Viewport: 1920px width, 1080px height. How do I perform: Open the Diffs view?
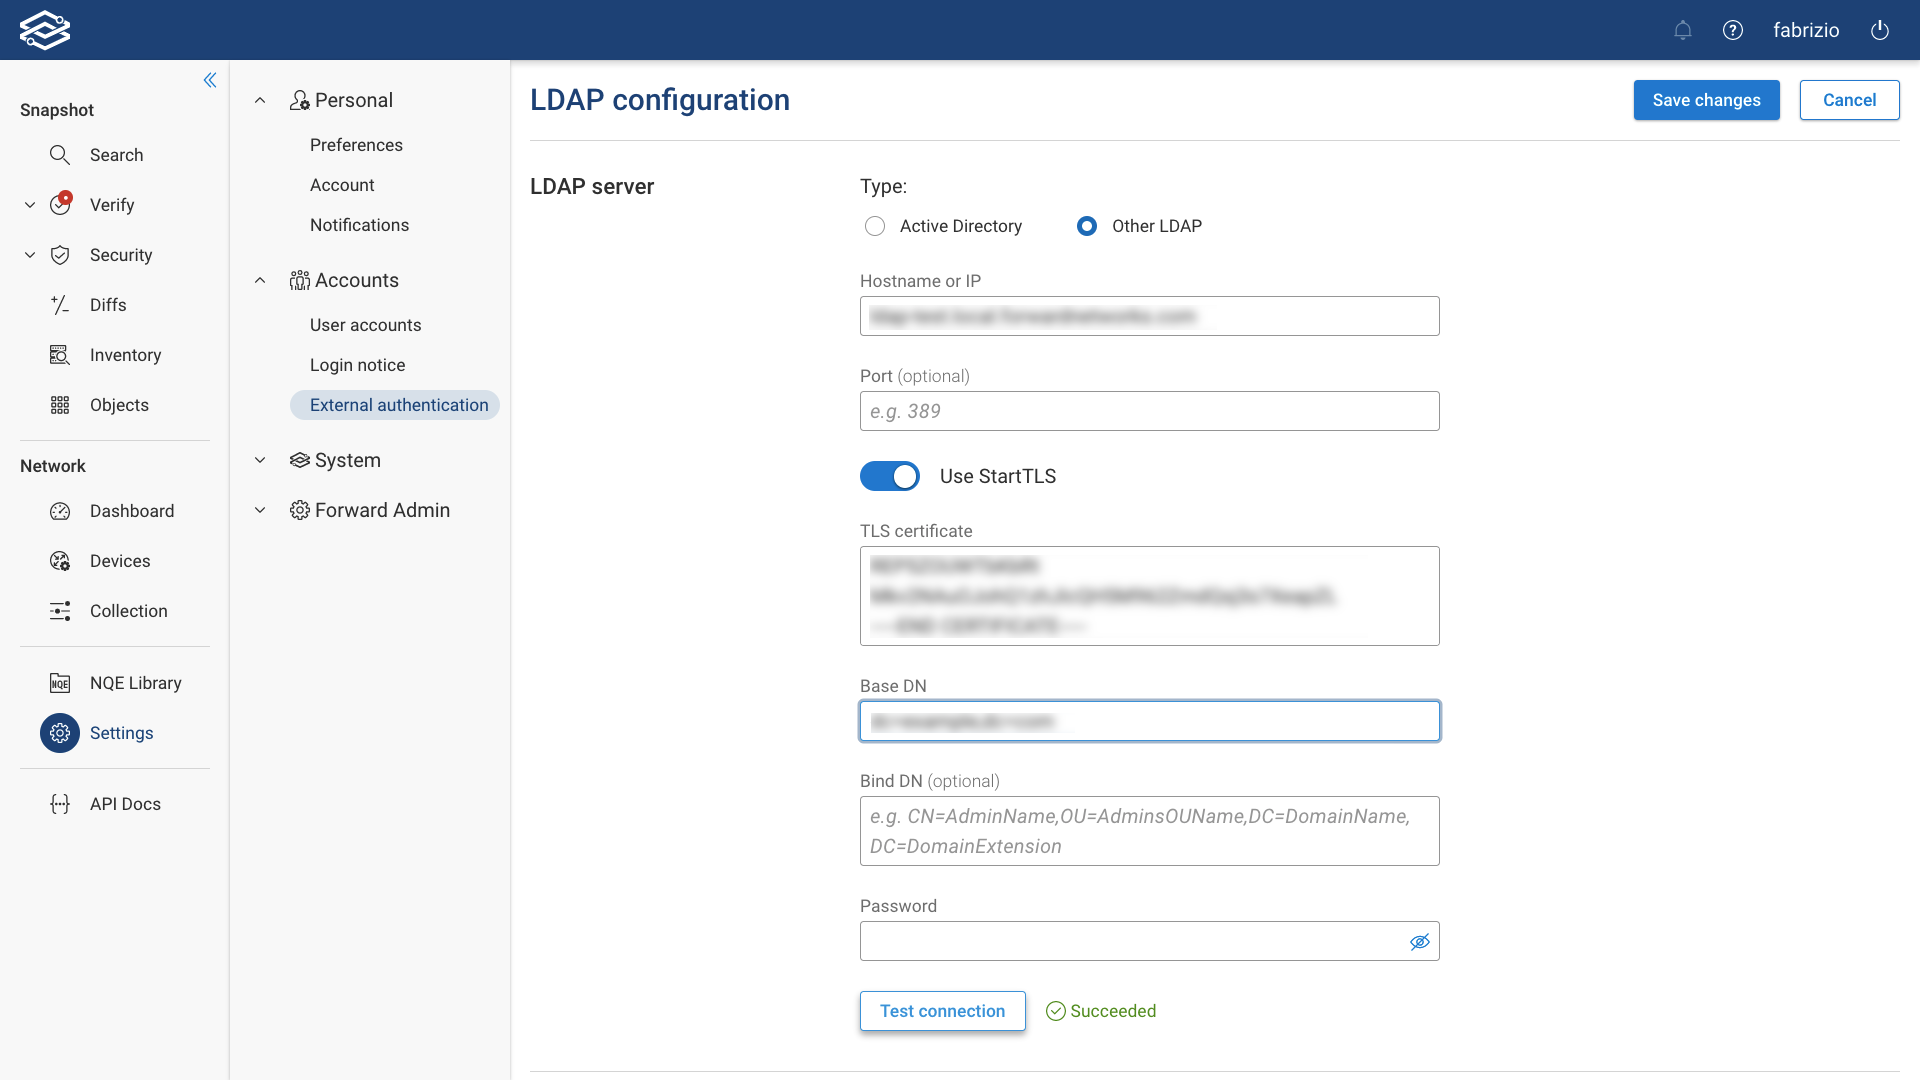(x=108, y=305)
